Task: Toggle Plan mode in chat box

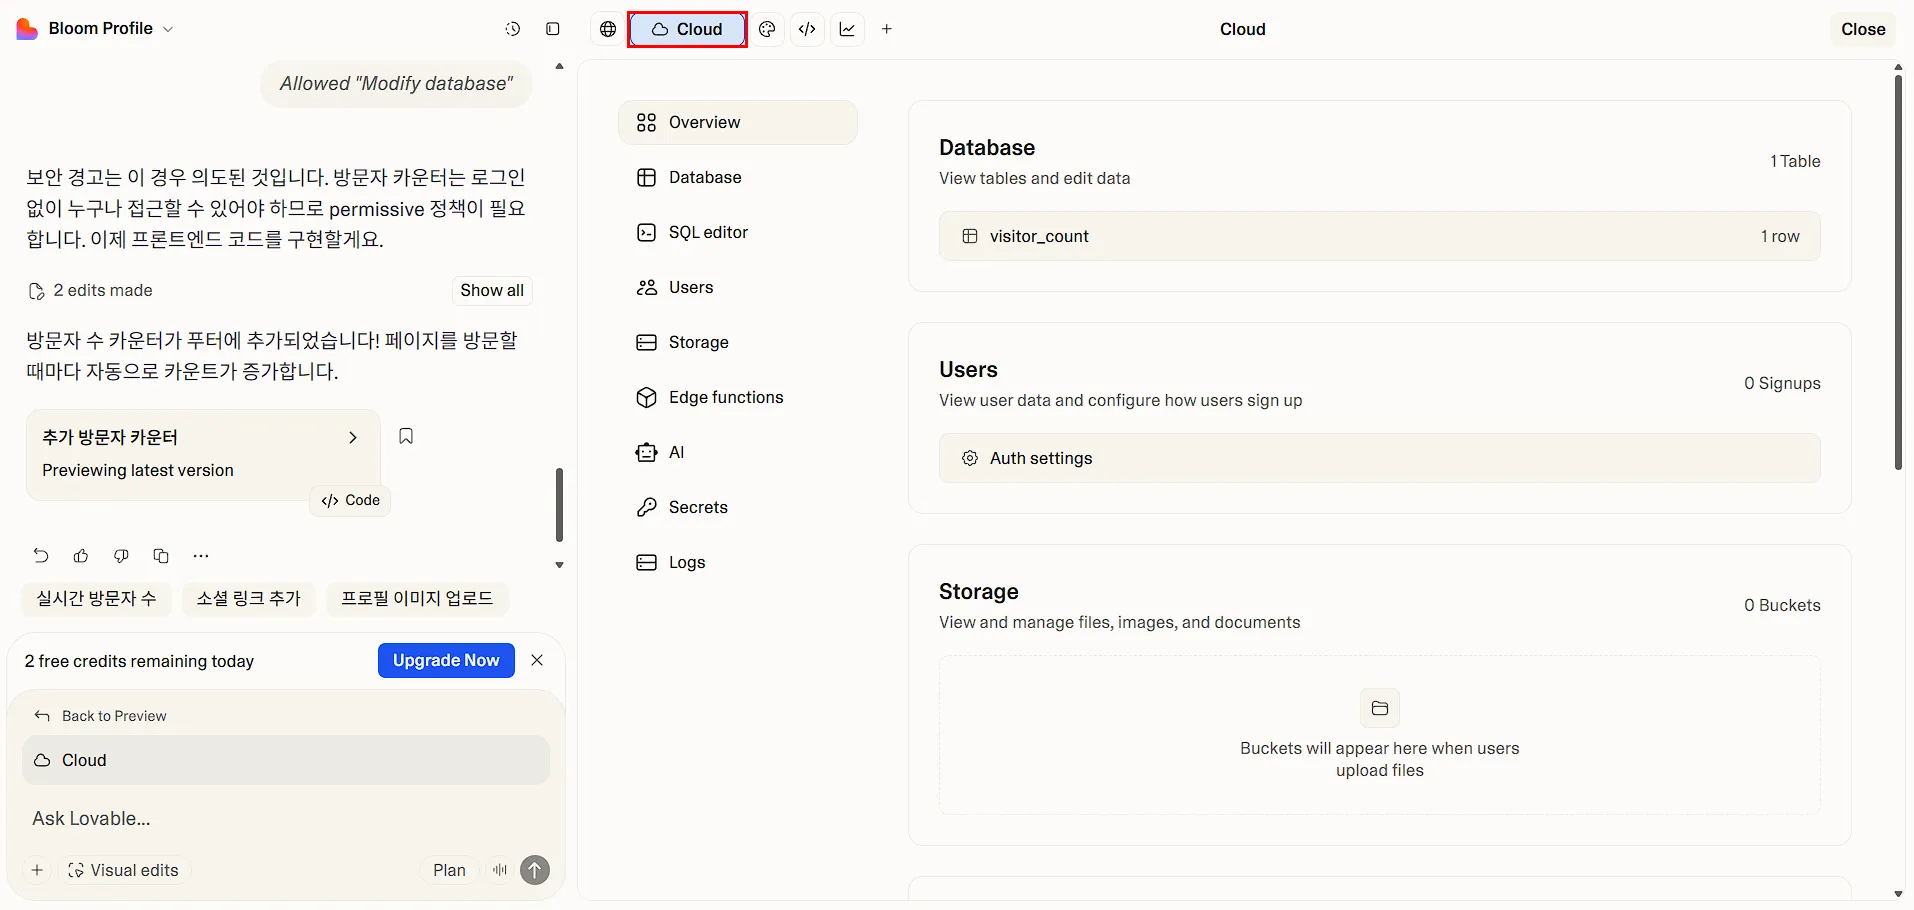Action: tap(449, 870)
